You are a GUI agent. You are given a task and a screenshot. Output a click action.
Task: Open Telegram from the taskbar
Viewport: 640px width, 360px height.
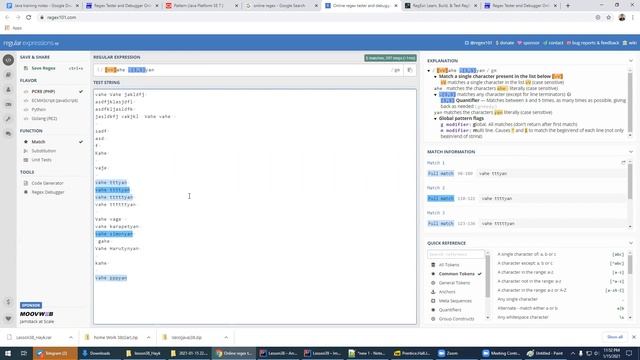55,353
